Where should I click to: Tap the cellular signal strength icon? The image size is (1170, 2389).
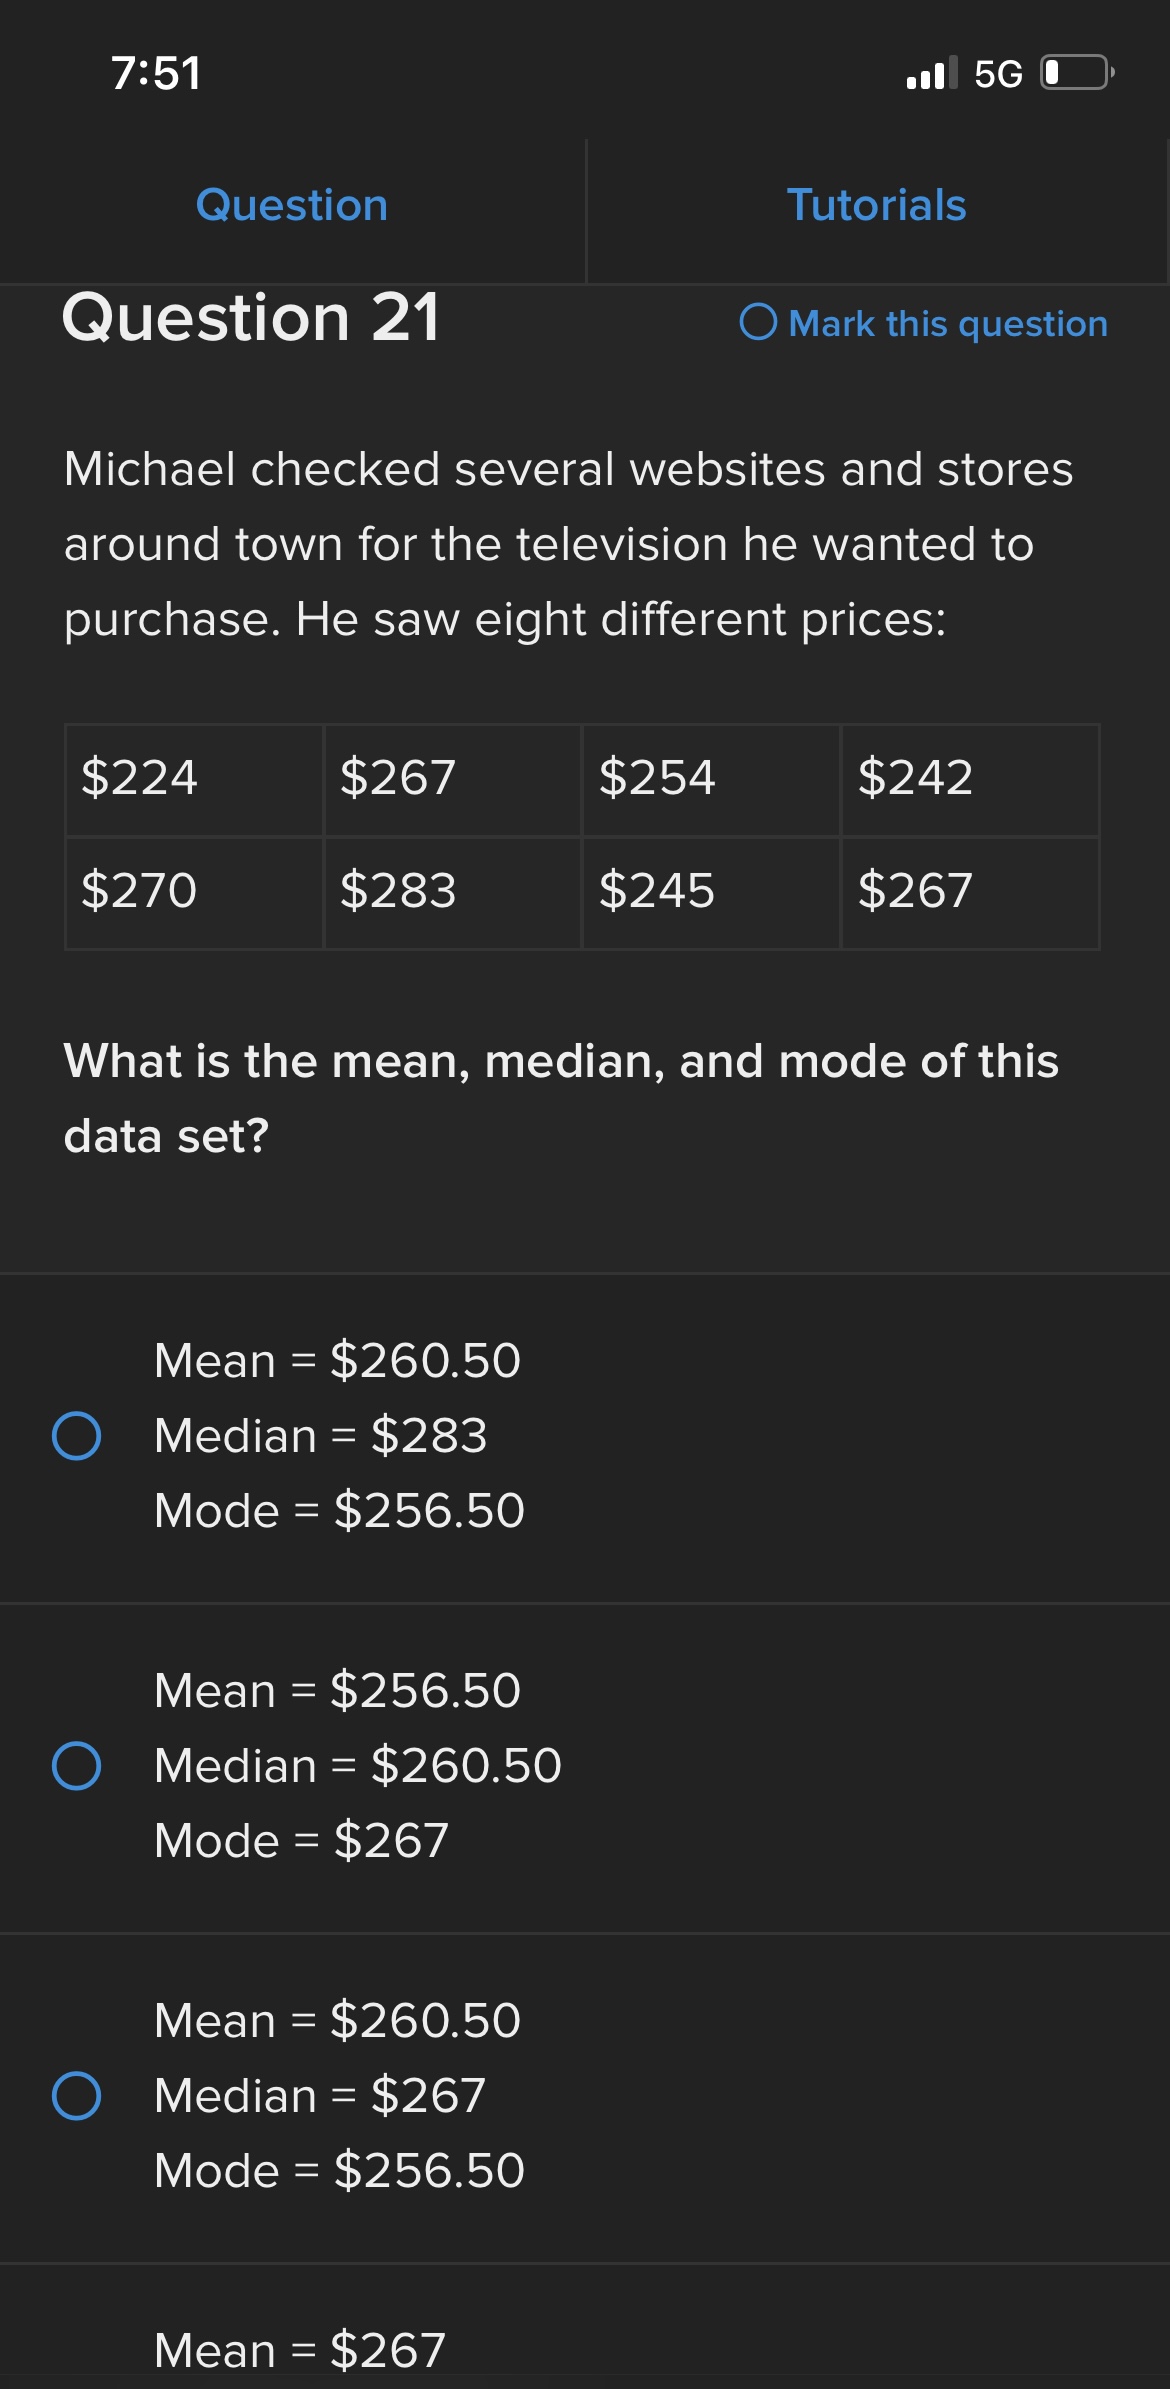(x=930, y=73)
